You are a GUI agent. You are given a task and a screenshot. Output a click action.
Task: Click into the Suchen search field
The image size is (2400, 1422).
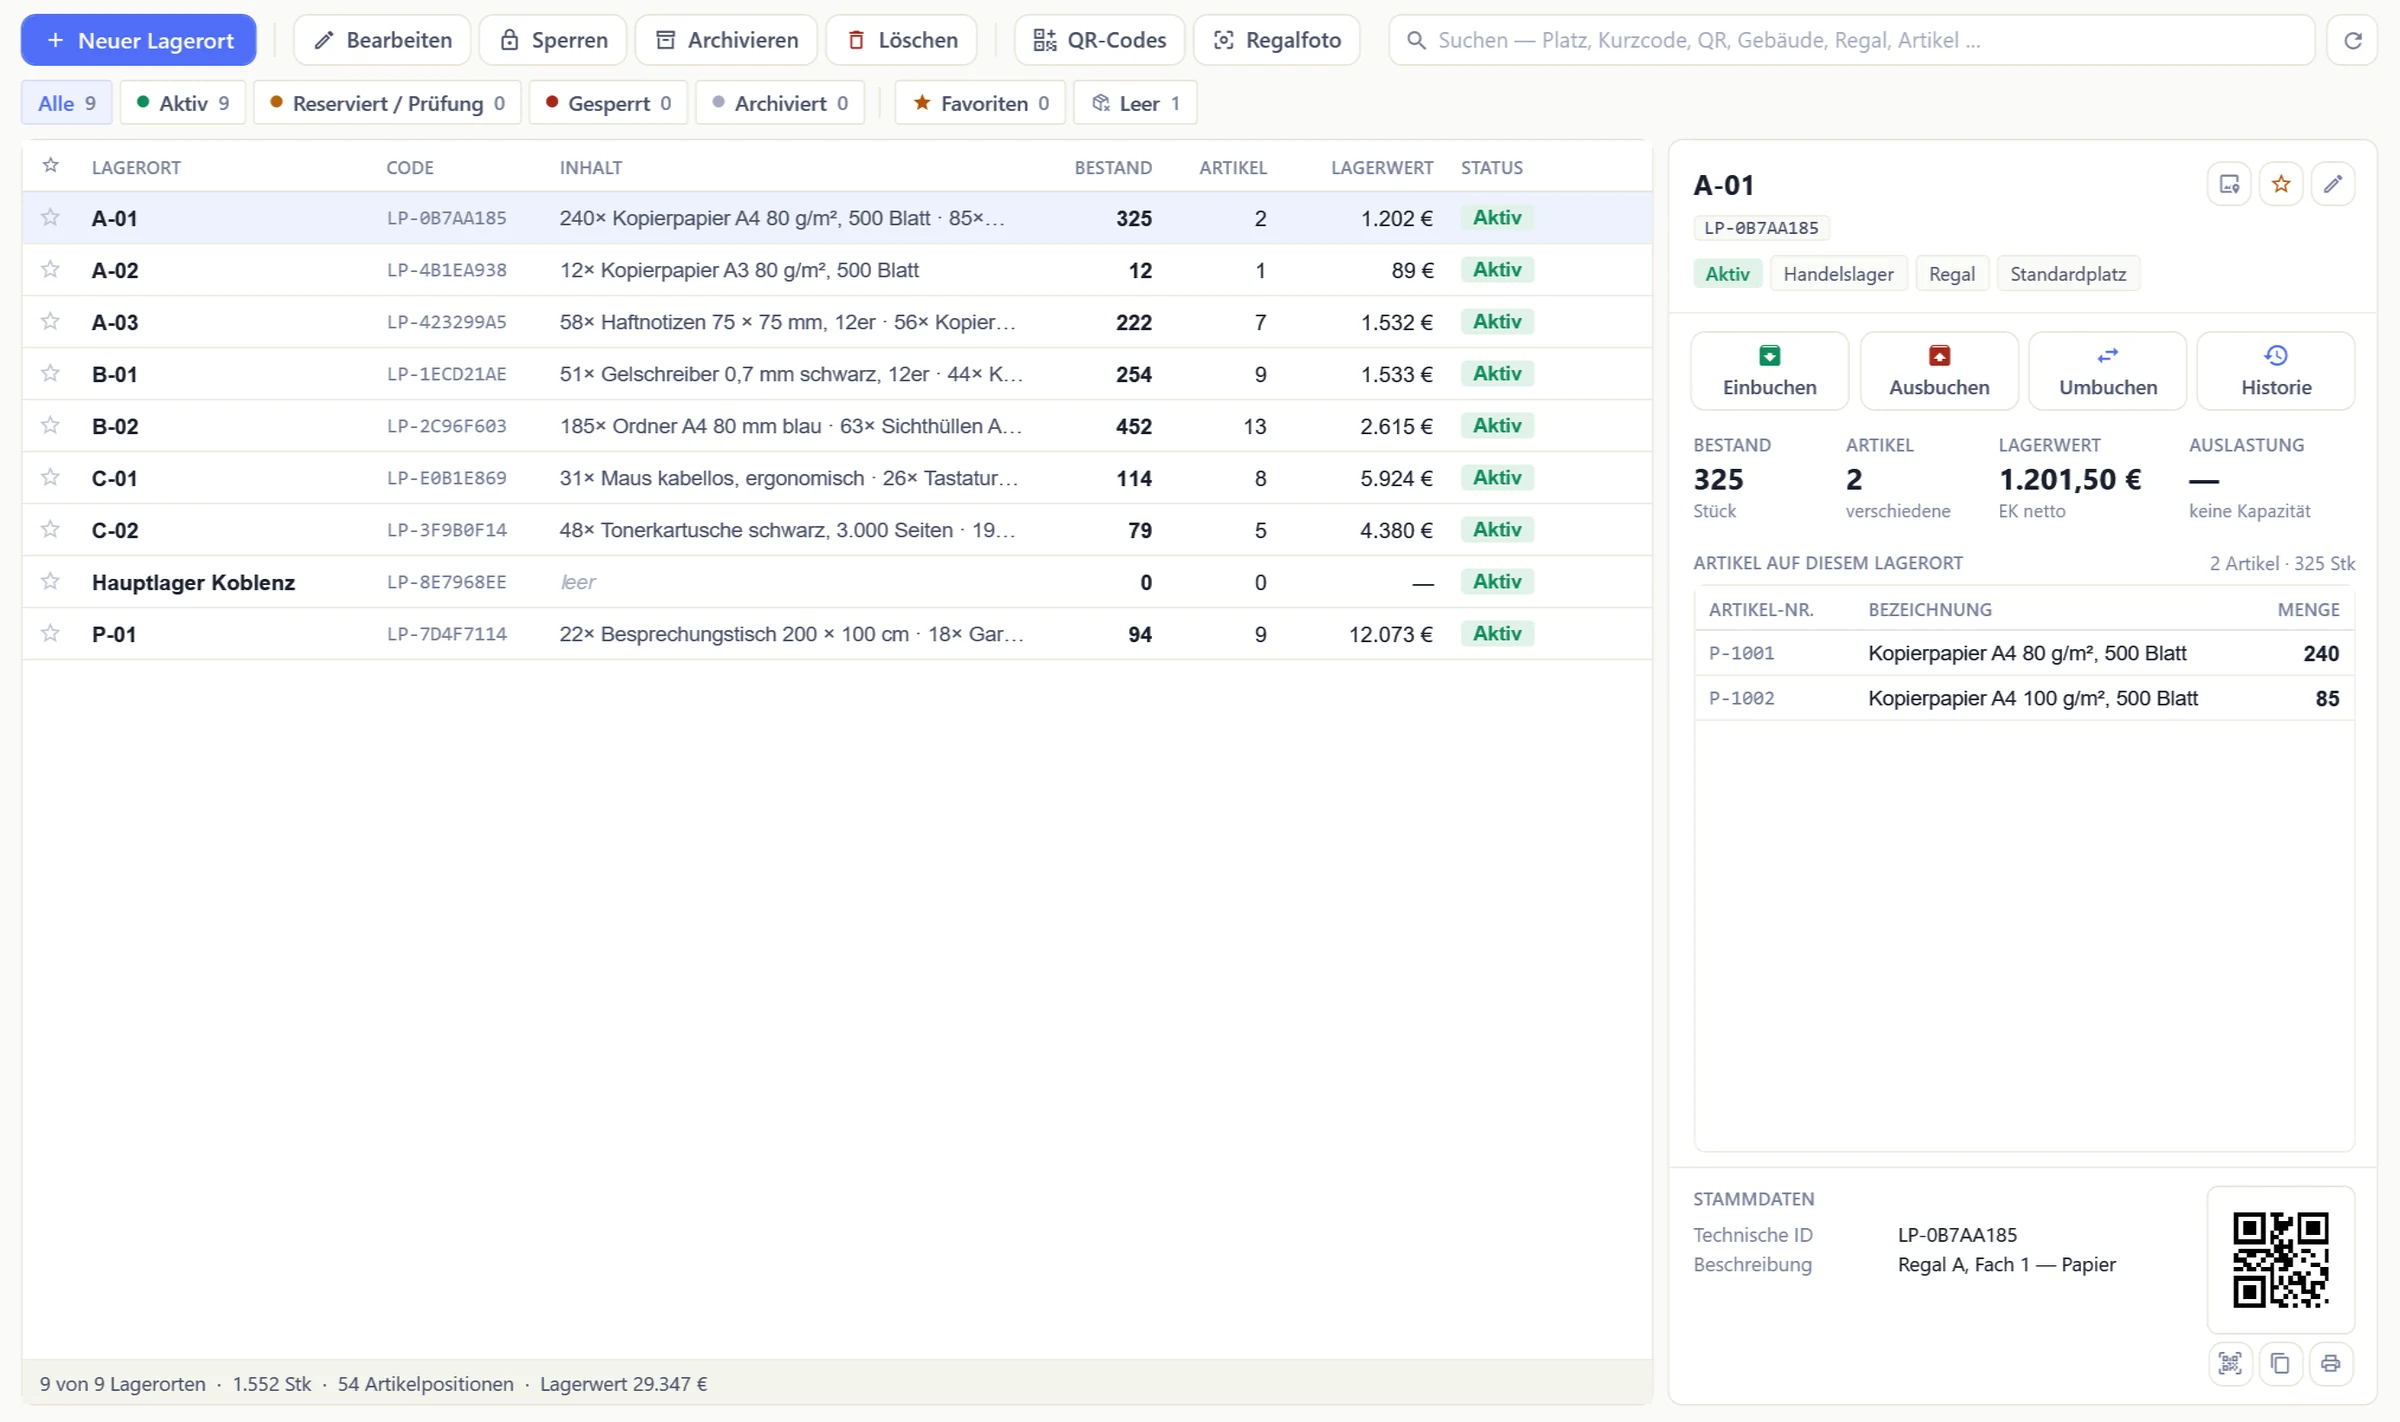[x=1852, y=40]
